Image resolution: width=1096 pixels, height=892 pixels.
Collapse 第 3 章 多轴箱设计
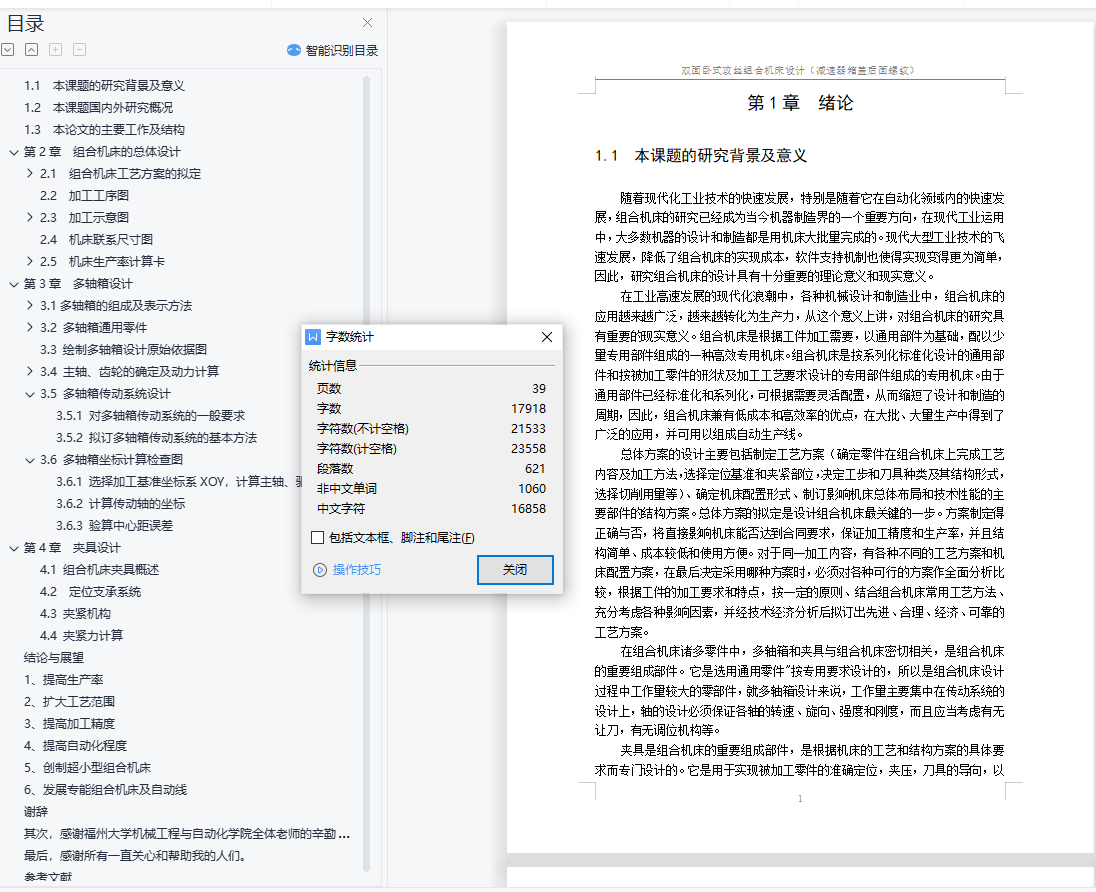[x=13, y=284]
